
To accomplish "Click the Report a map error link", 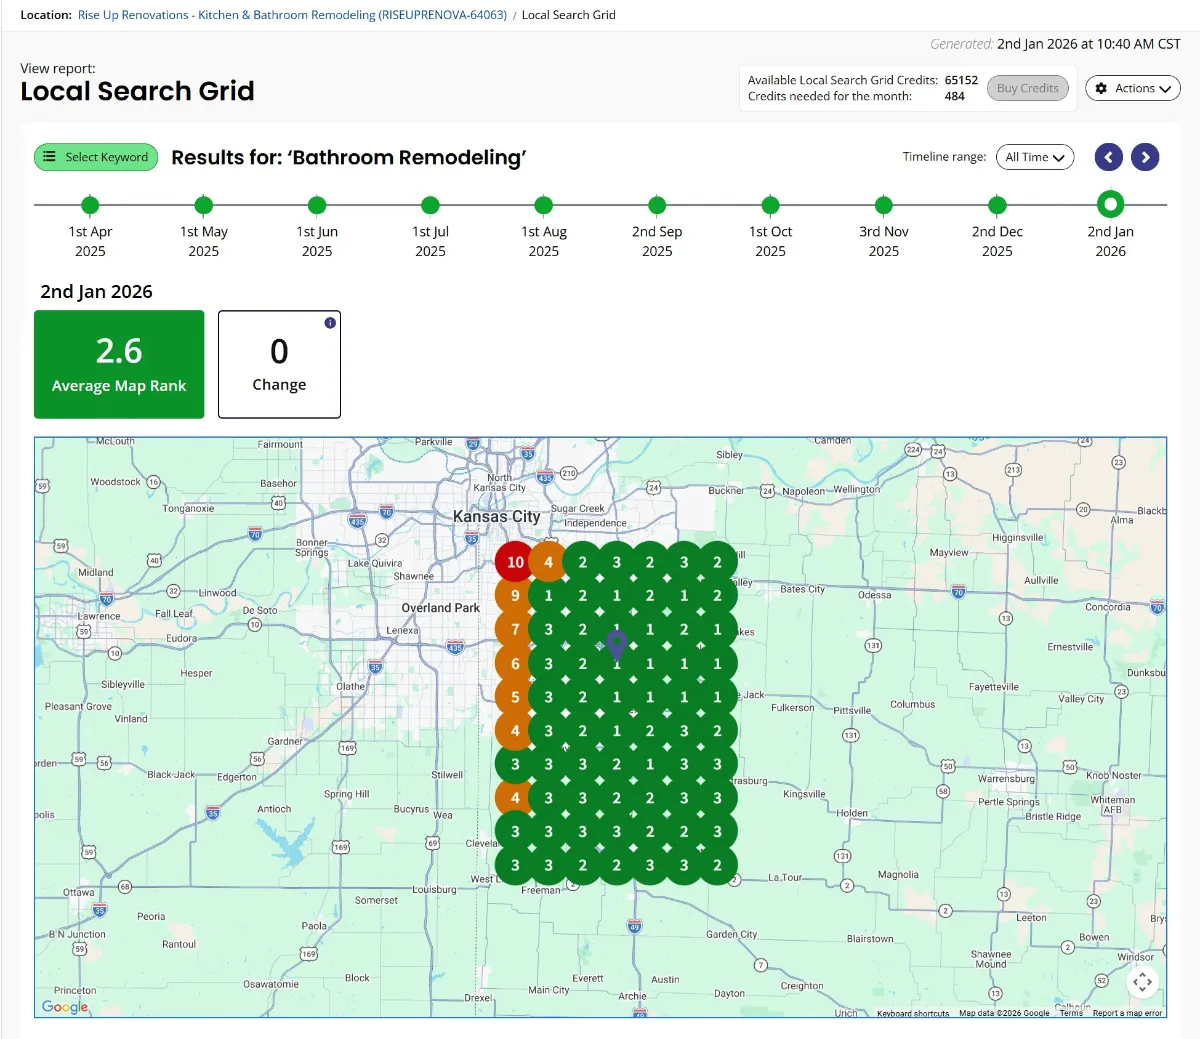I will (x=1127, y=1013).
